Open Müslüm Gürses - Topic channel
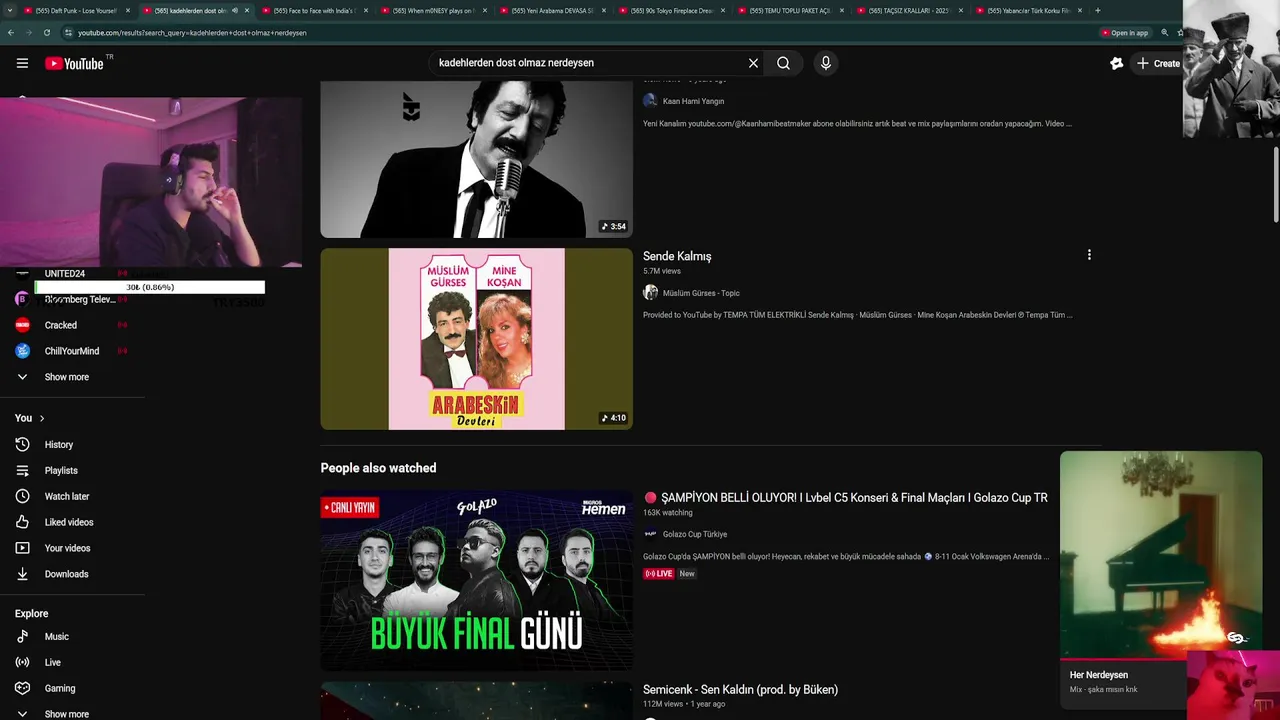This screenshot has width=1280, height=720. click(x=701, y=293)
